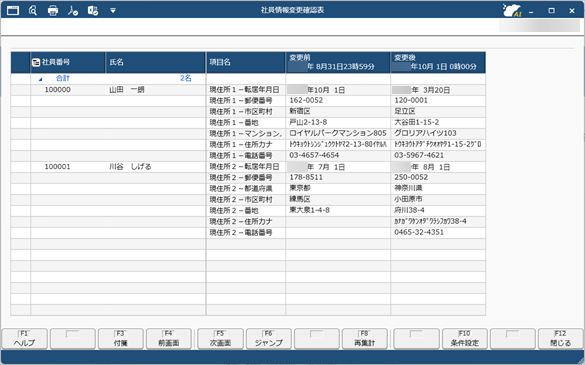Click the 2名 total count

click(185, 78)
